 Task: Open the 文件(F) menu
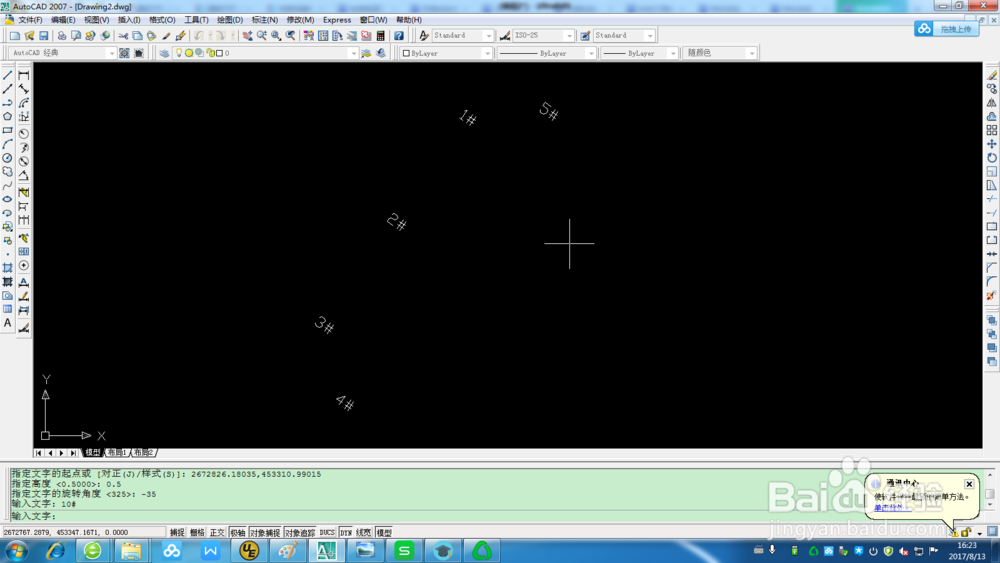pyautogui.click(x=30, y=20)
